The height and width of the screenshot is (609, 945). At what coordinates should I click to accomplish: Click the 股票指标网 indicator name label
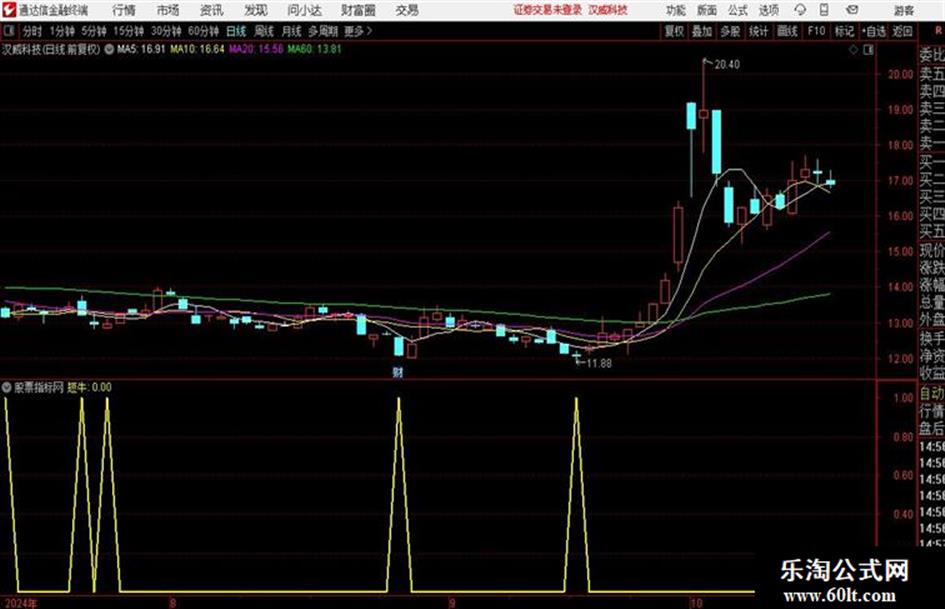pos(39,387)
